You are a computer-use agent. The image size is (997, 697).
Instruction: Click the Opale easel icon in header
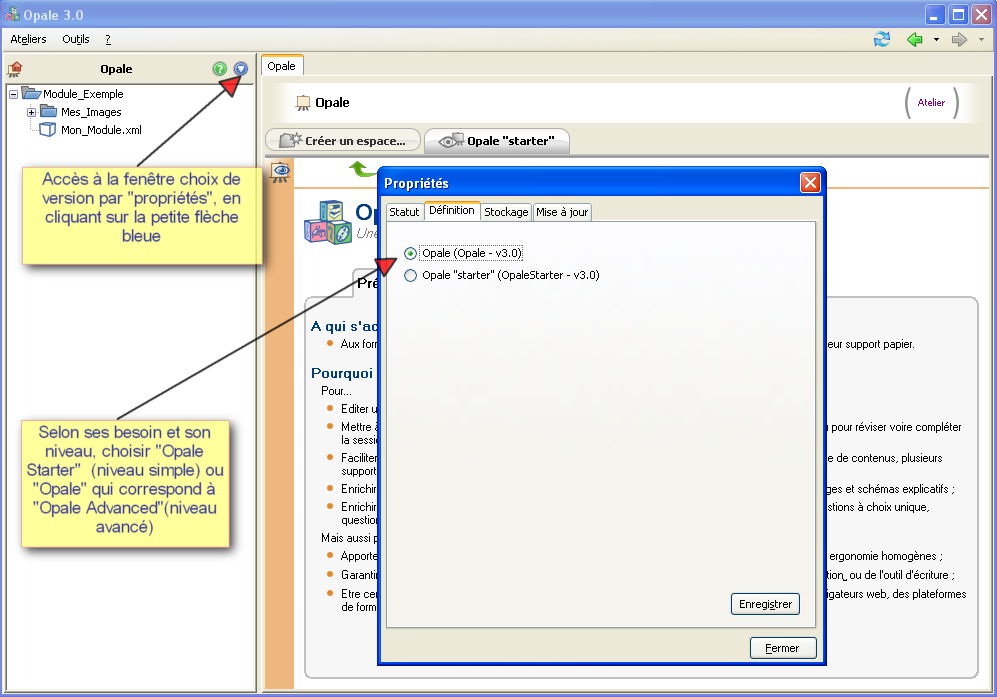[x=303, y=102]
